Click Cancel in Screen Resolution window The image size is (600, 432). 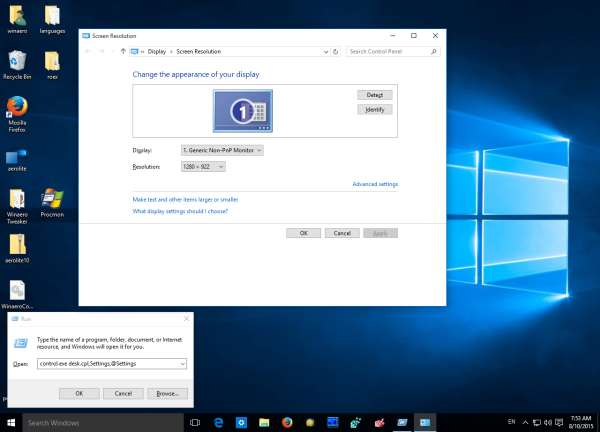click(x=342, y=233)
